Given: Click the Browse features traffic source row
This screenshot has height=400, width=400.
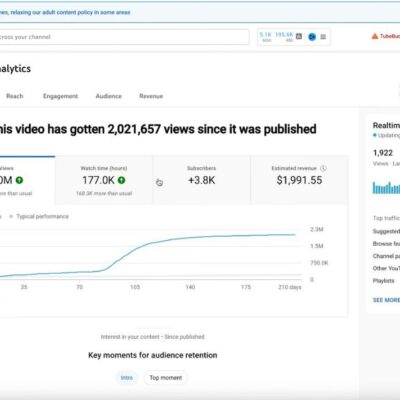Looking at the screenshot, I should (x=386, y=244).
